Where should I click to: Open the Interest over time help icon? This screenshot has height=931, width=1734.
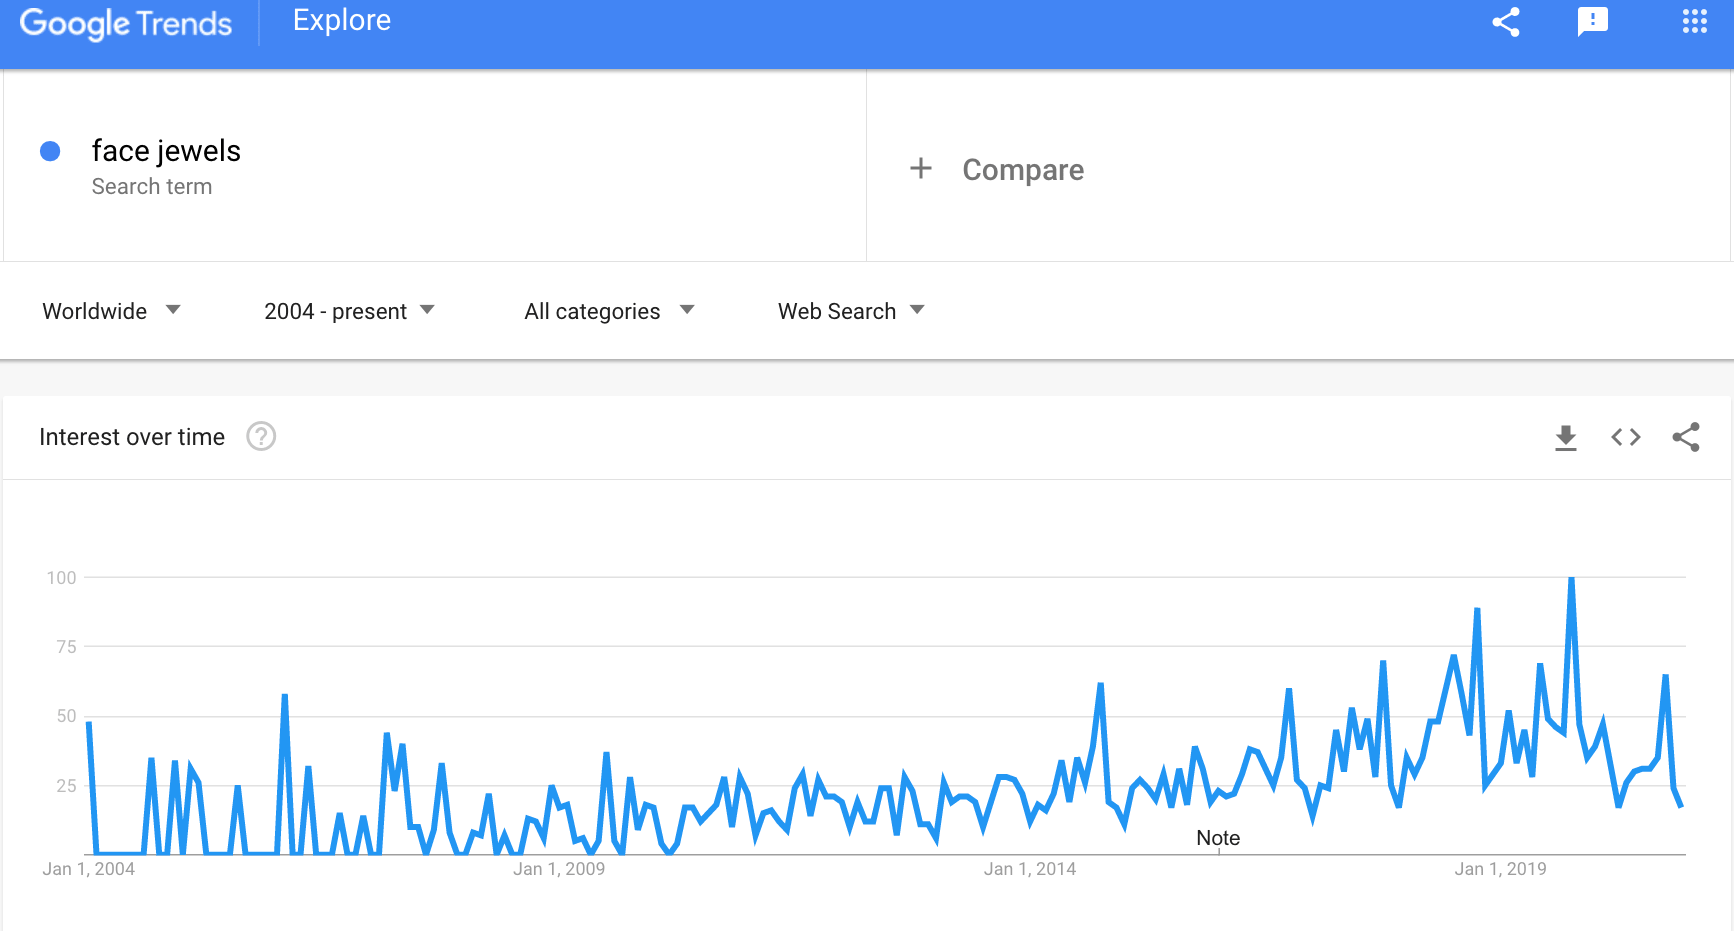point(261,437)
